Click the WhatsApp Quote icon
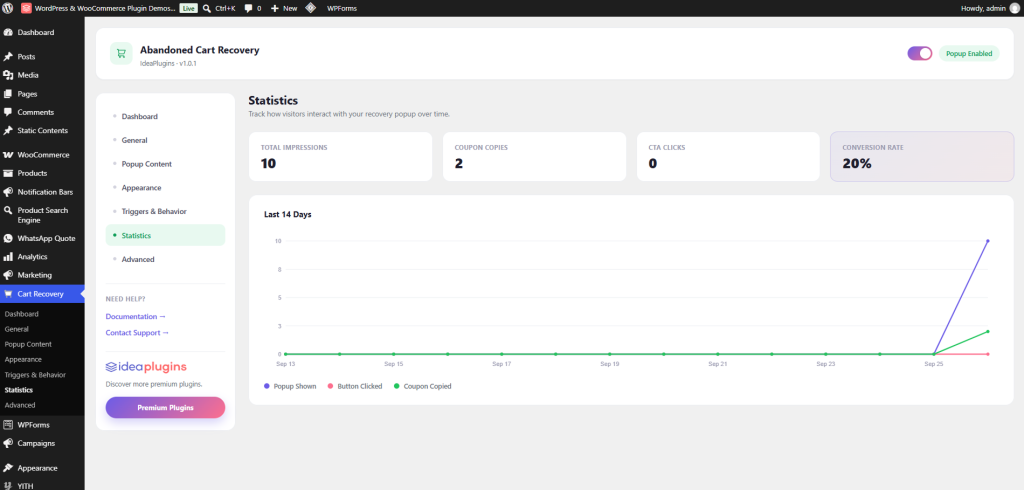This screenshot has width=1024, height=490. 8,238
